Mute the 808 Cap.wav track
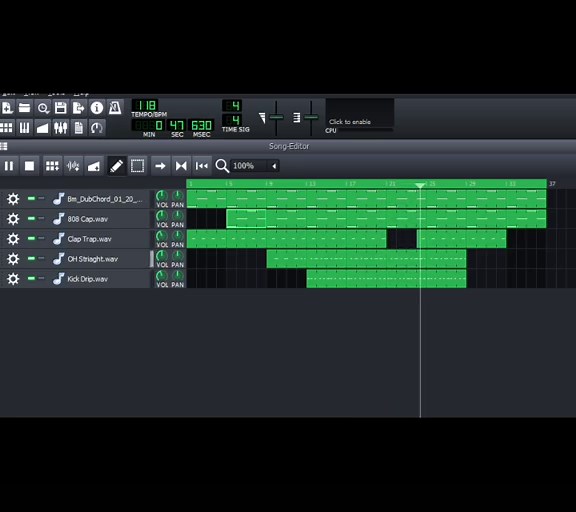Screen dimensions: 576x512 [31, 219]
